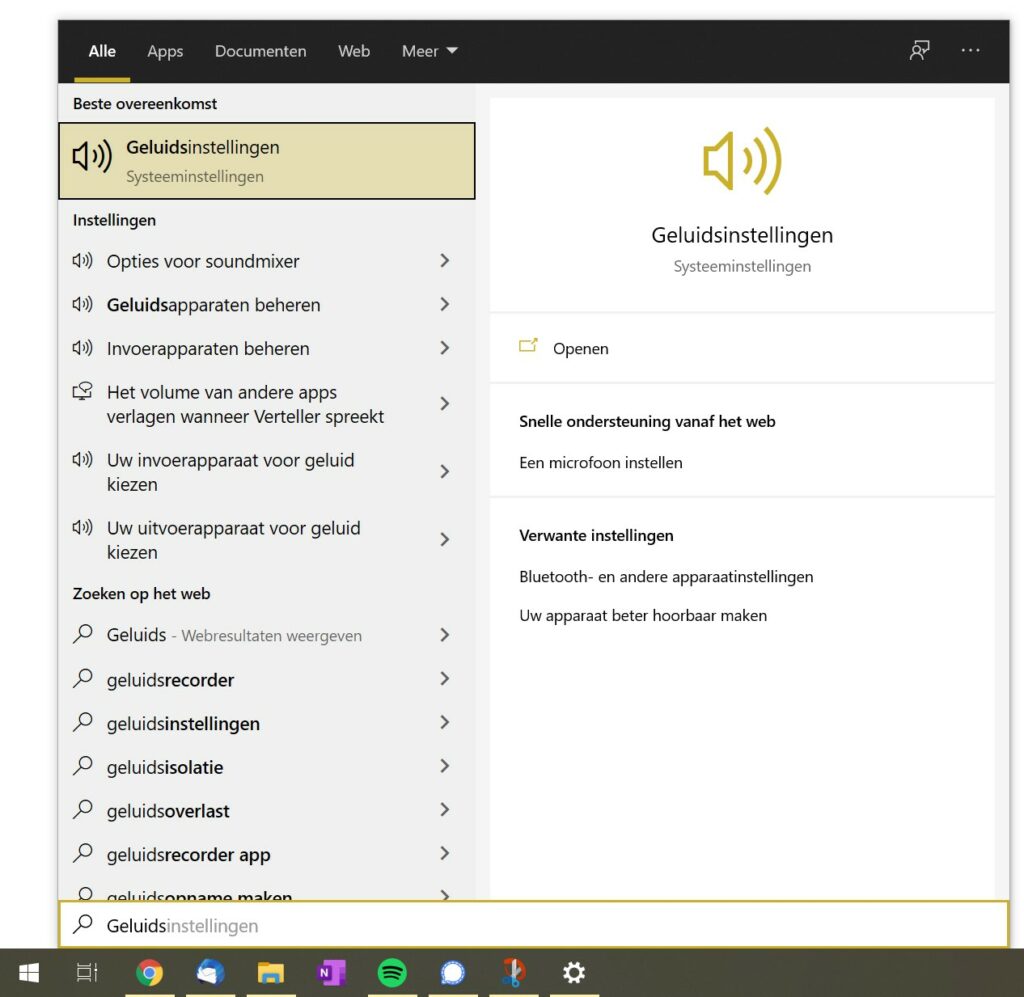Click the magnifier icon beside geluidsoverlast
This screenshot has width=1024, height=997.
click(x=82, y=810)
